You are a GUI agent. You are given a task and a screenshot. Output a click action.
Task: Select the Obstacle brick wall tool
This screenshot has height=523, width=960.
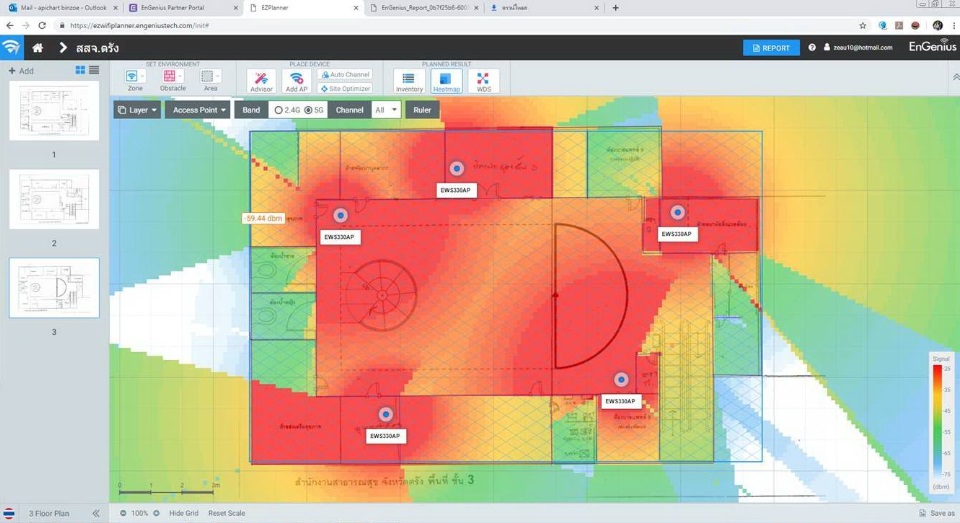click(169, 77)
